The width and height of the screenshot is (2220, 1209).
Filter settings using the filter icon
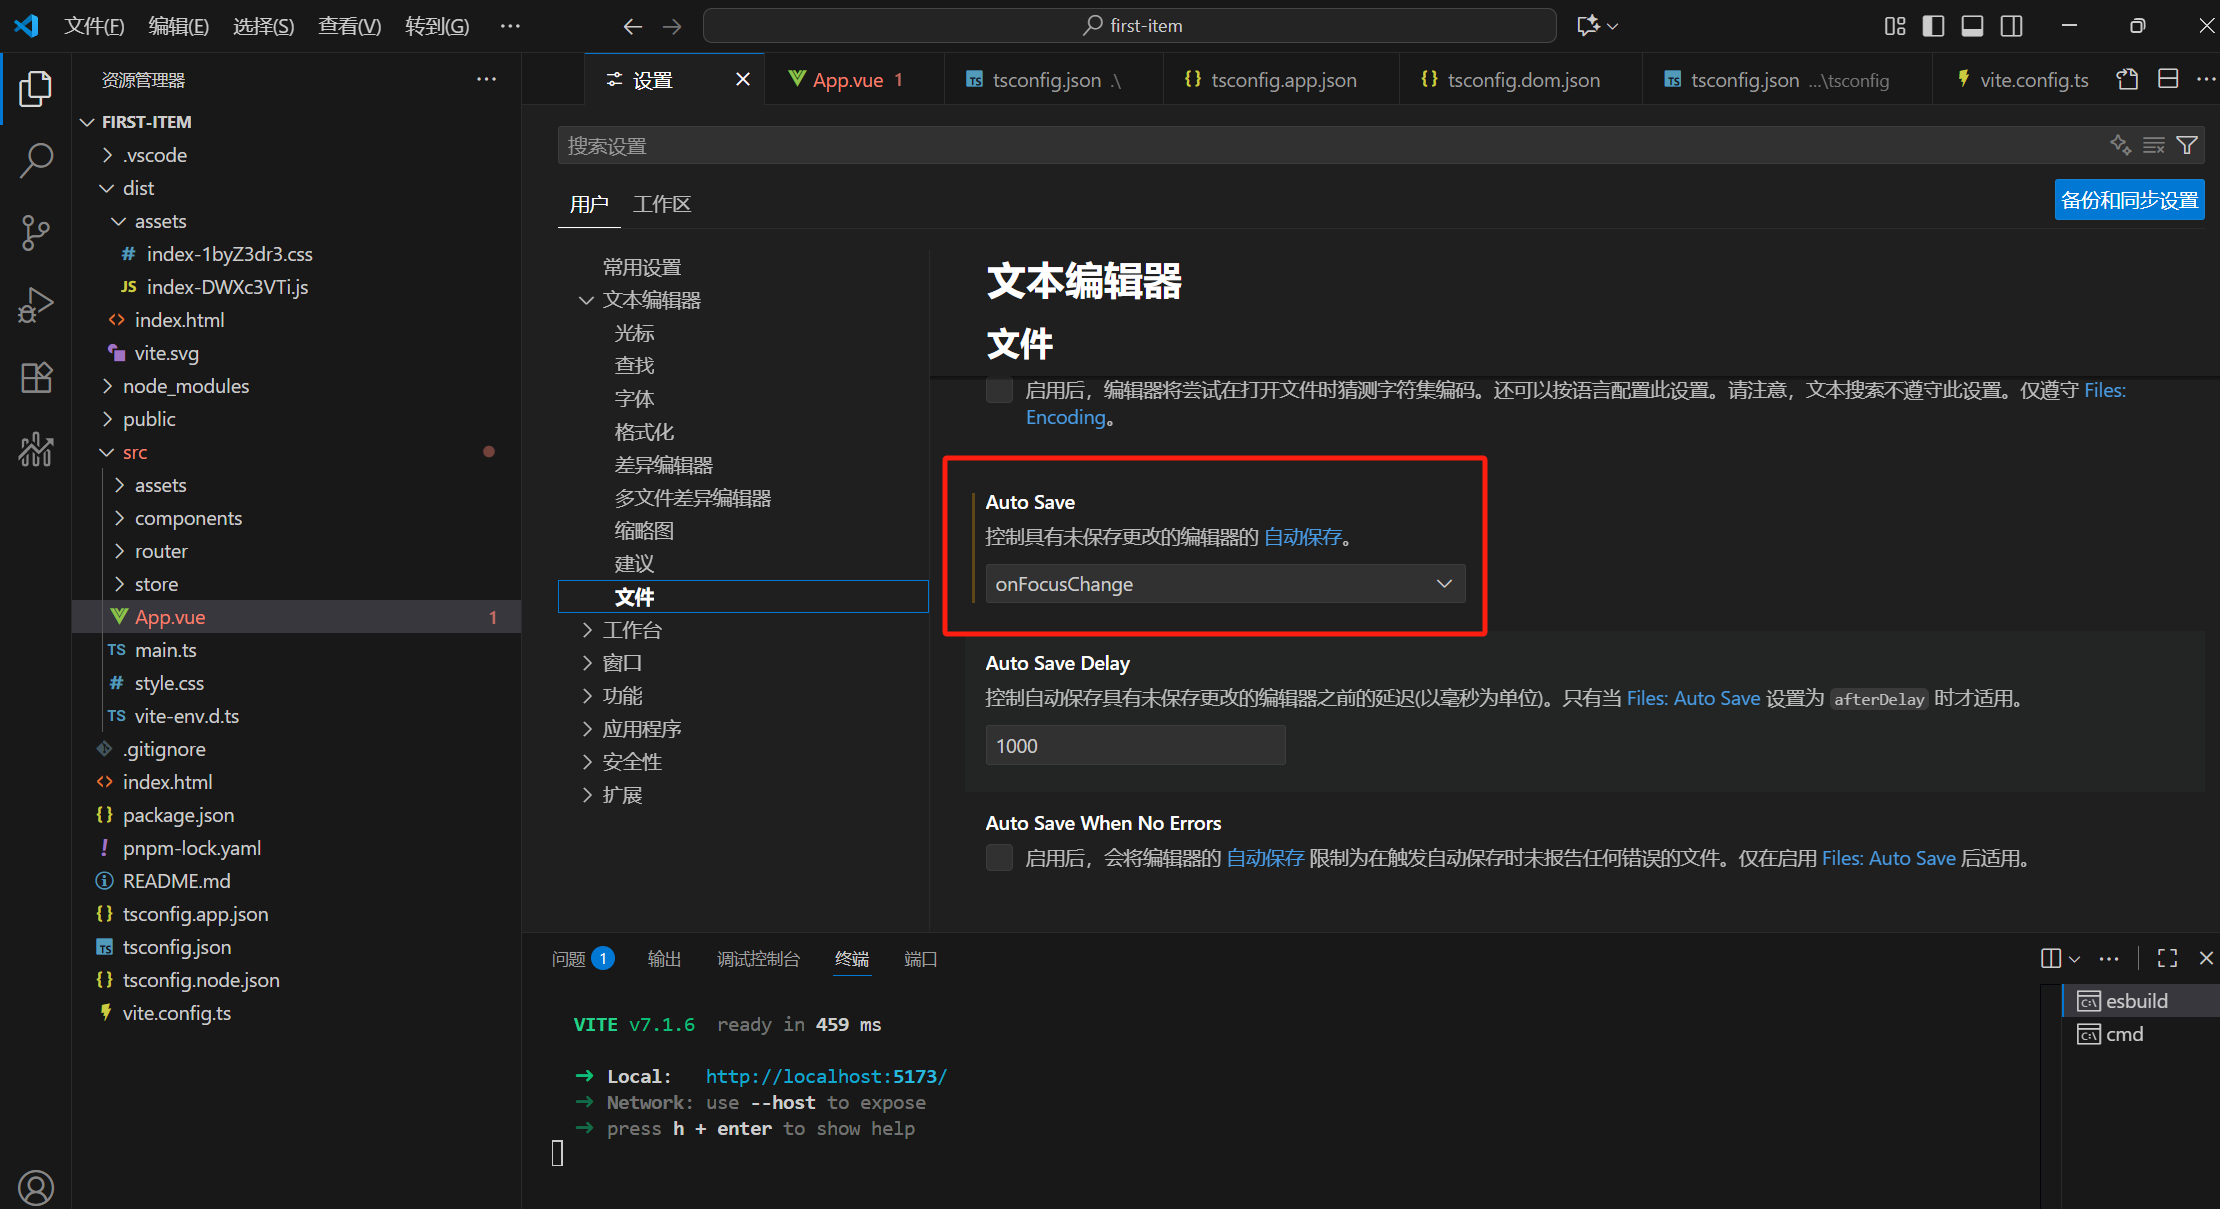(x=2188, y=145)
